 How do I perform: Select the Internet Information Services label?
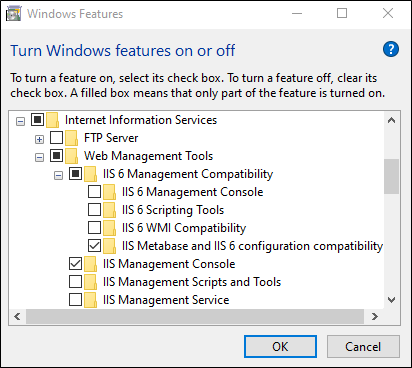click(x=141, y=120)
